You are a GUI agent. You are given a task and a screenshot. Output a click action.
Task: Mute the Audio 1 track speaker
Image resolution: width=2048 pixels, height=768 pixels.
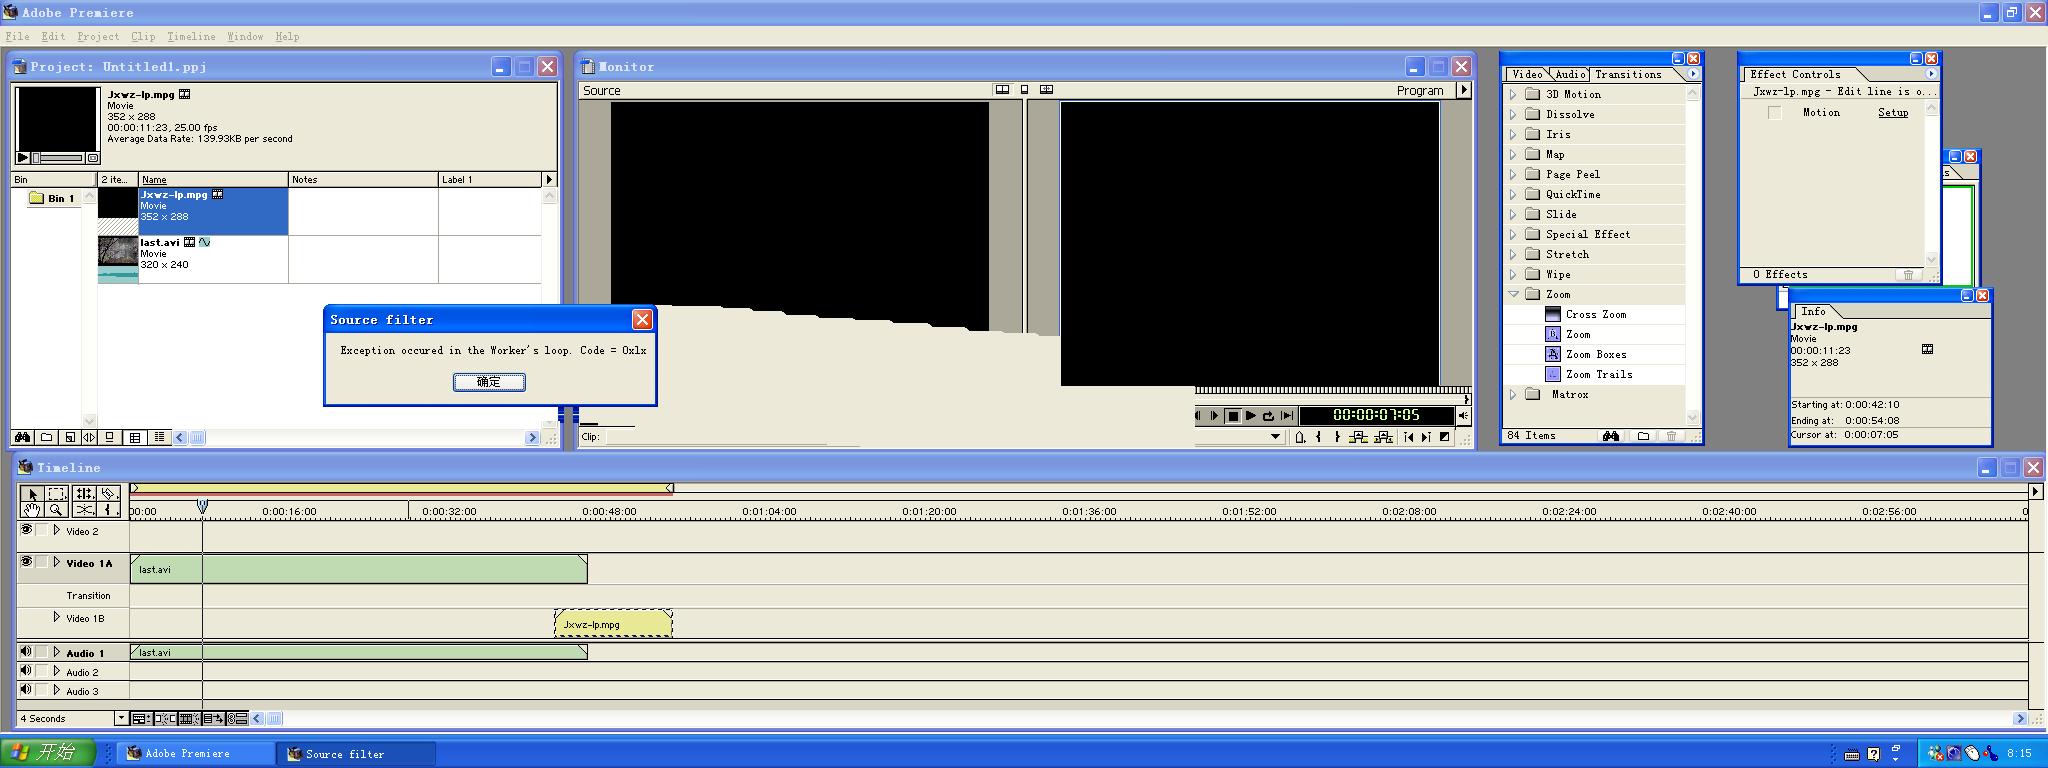[x=26, y=652]
